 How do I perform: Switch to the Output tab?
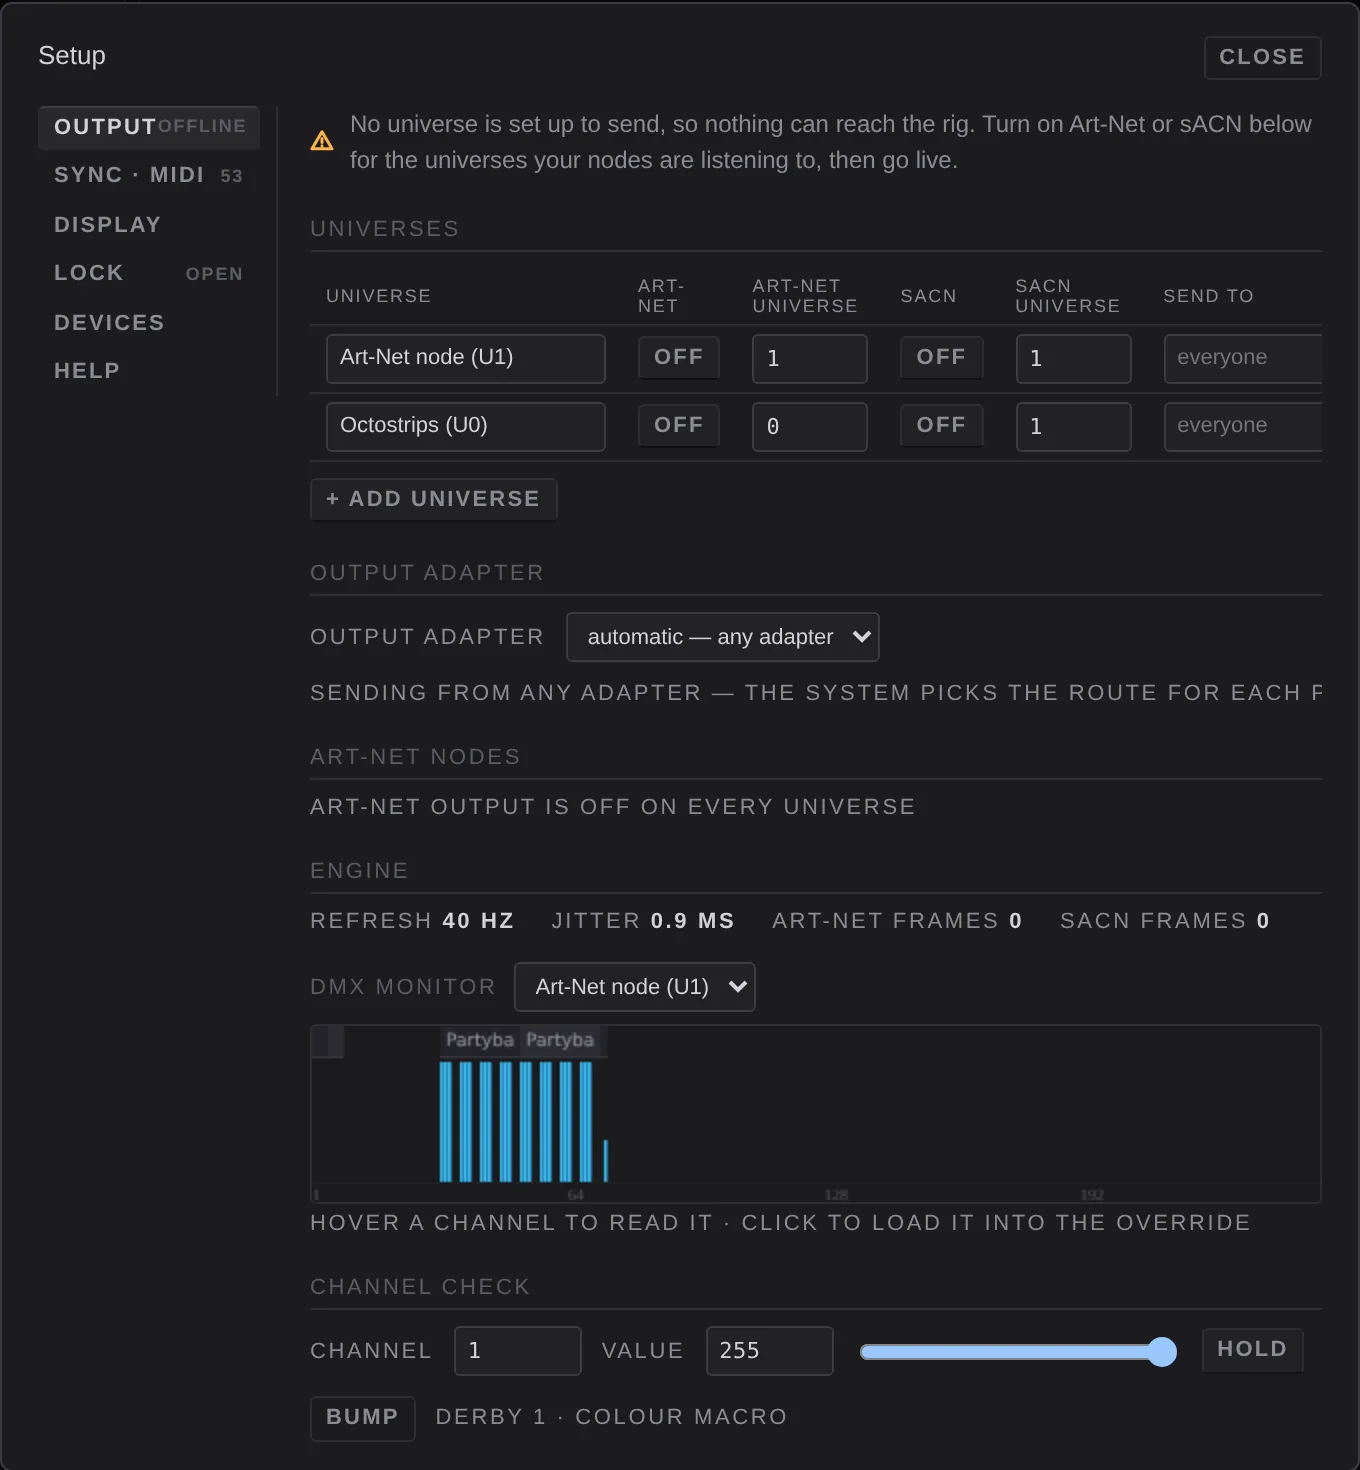tap(149, 127)
